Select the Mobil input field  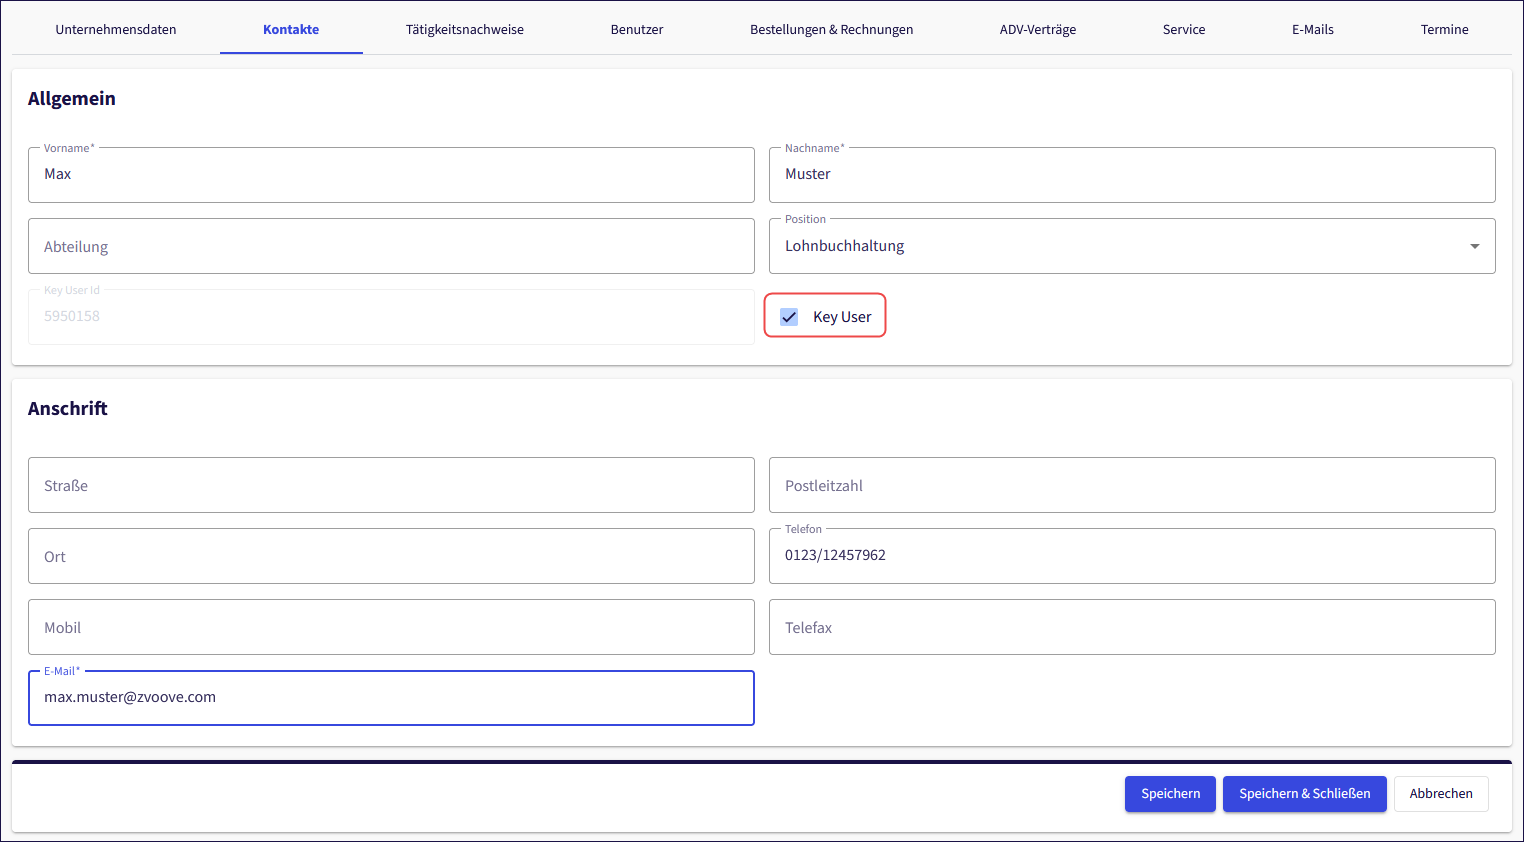pyautogui.click(x=391, y=628)
